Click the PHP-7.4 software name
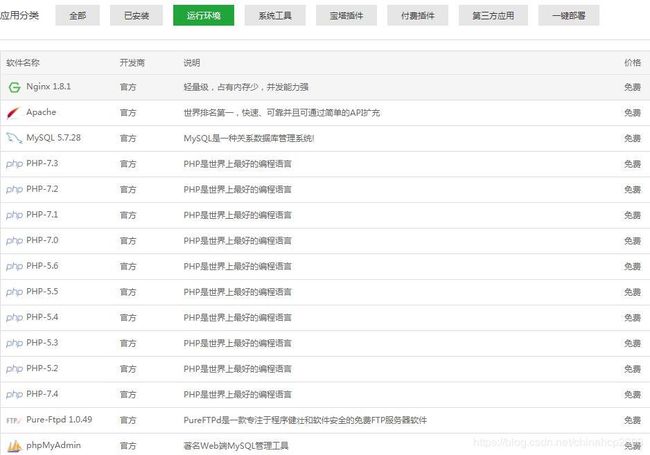650x455 pixels. 42,394
